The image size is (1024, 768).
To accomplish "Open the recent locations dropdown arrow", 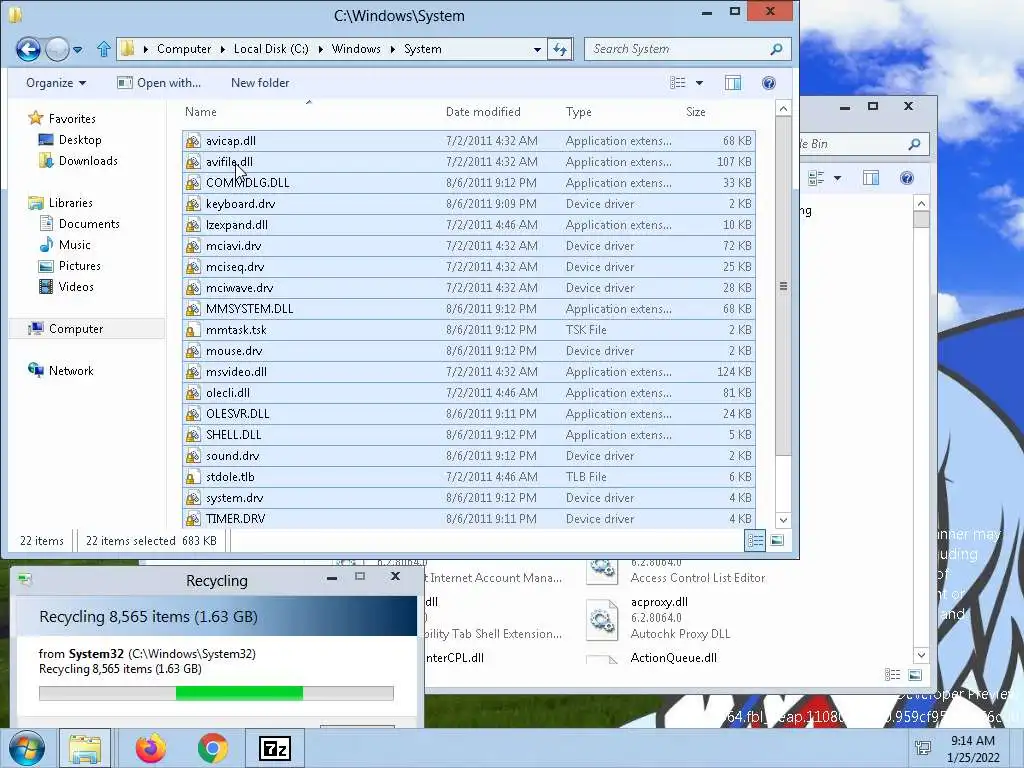I will (78, 50).
